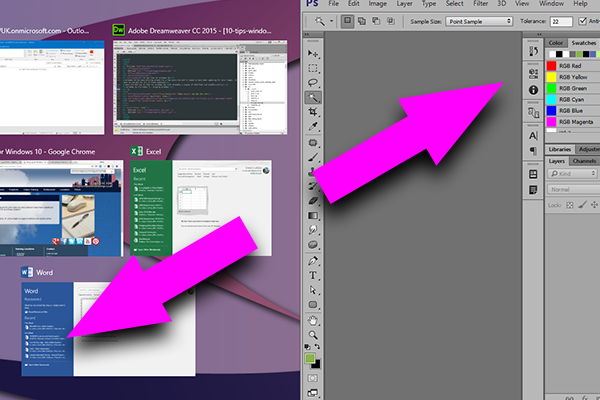
Task: Choose Intersect with Selection mode
Action: [391, 21]
